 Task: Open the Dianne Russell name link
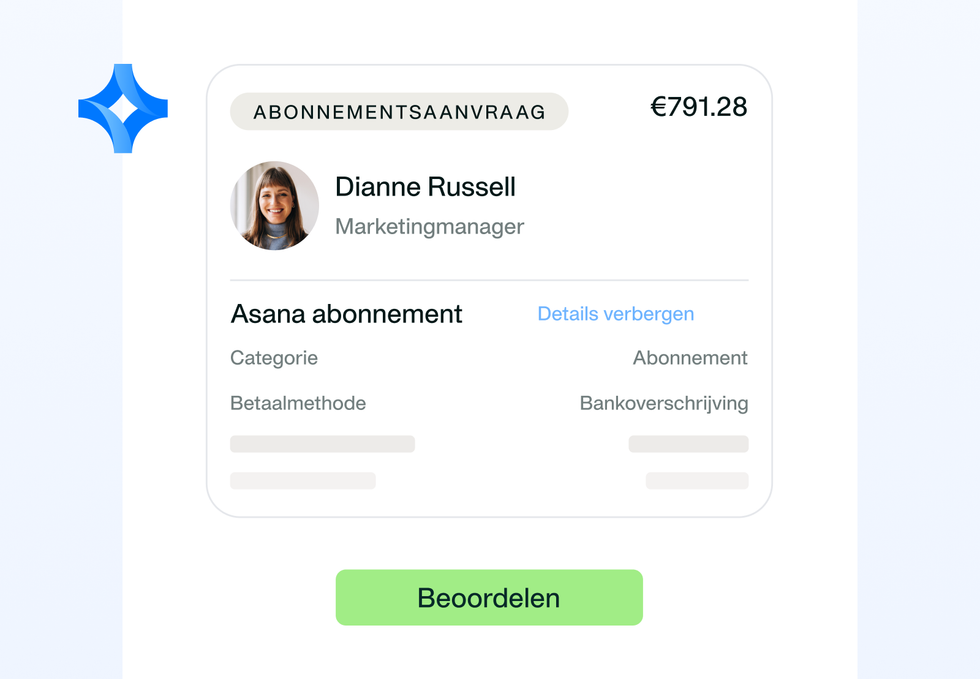[425, 186]
